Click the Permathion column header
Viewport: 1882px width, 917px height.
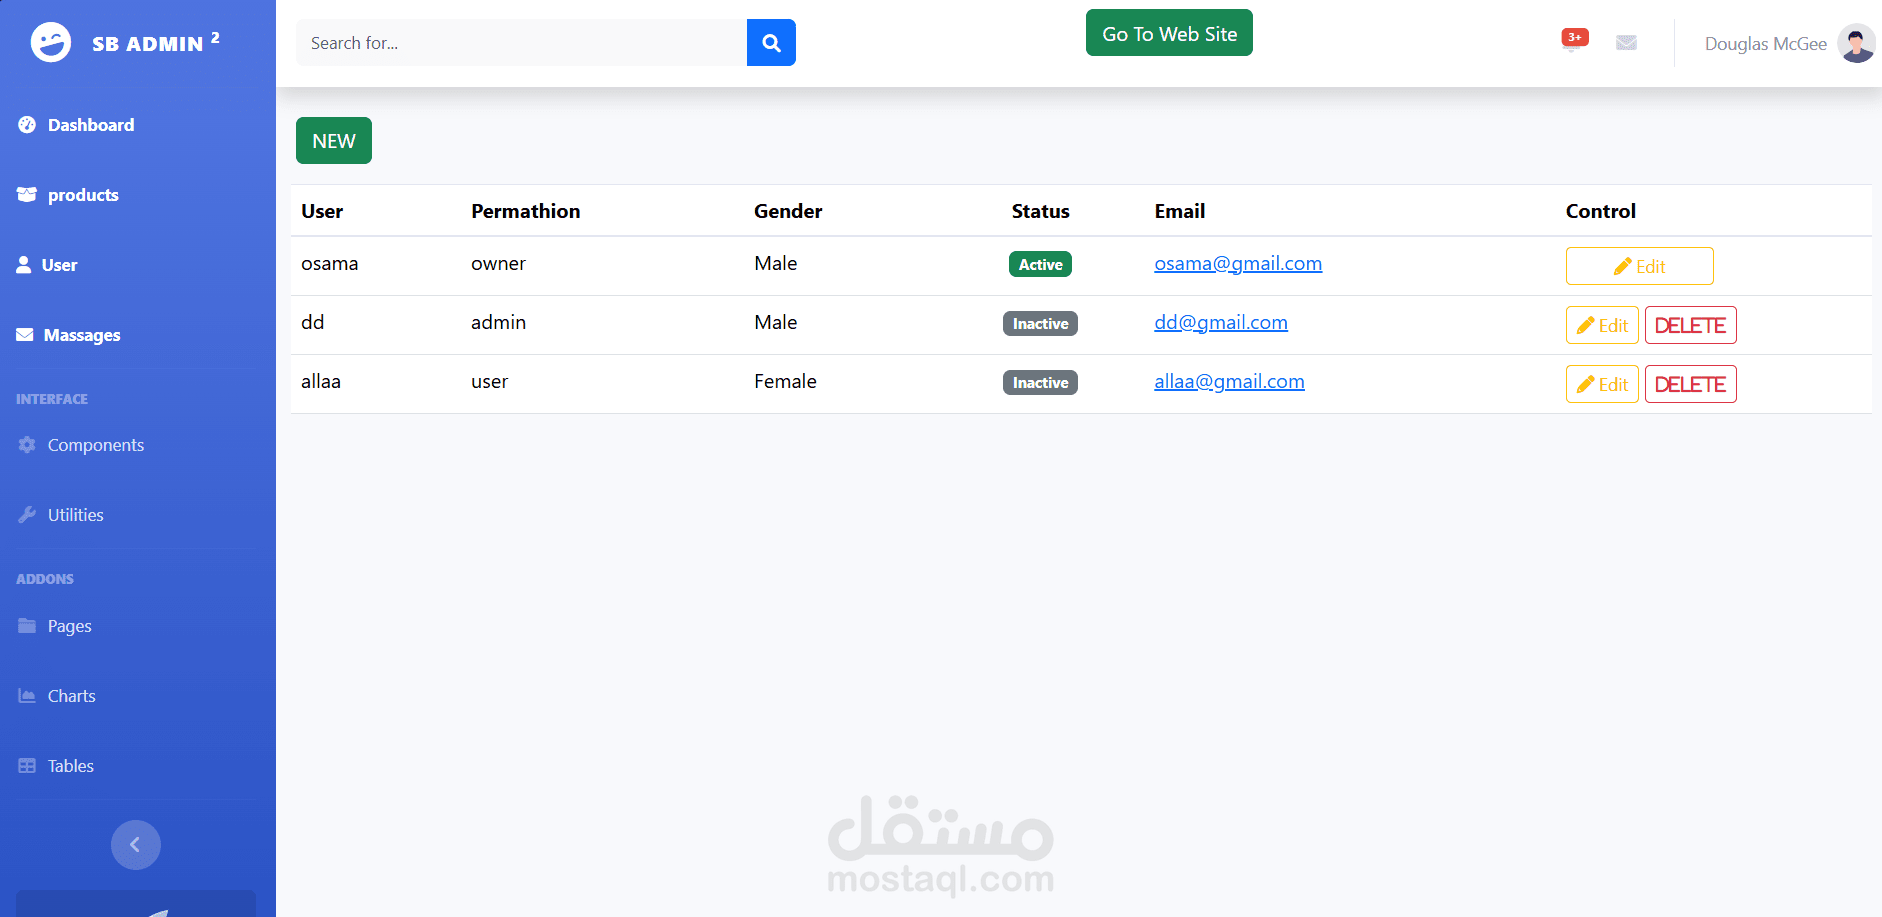(525, 211)
